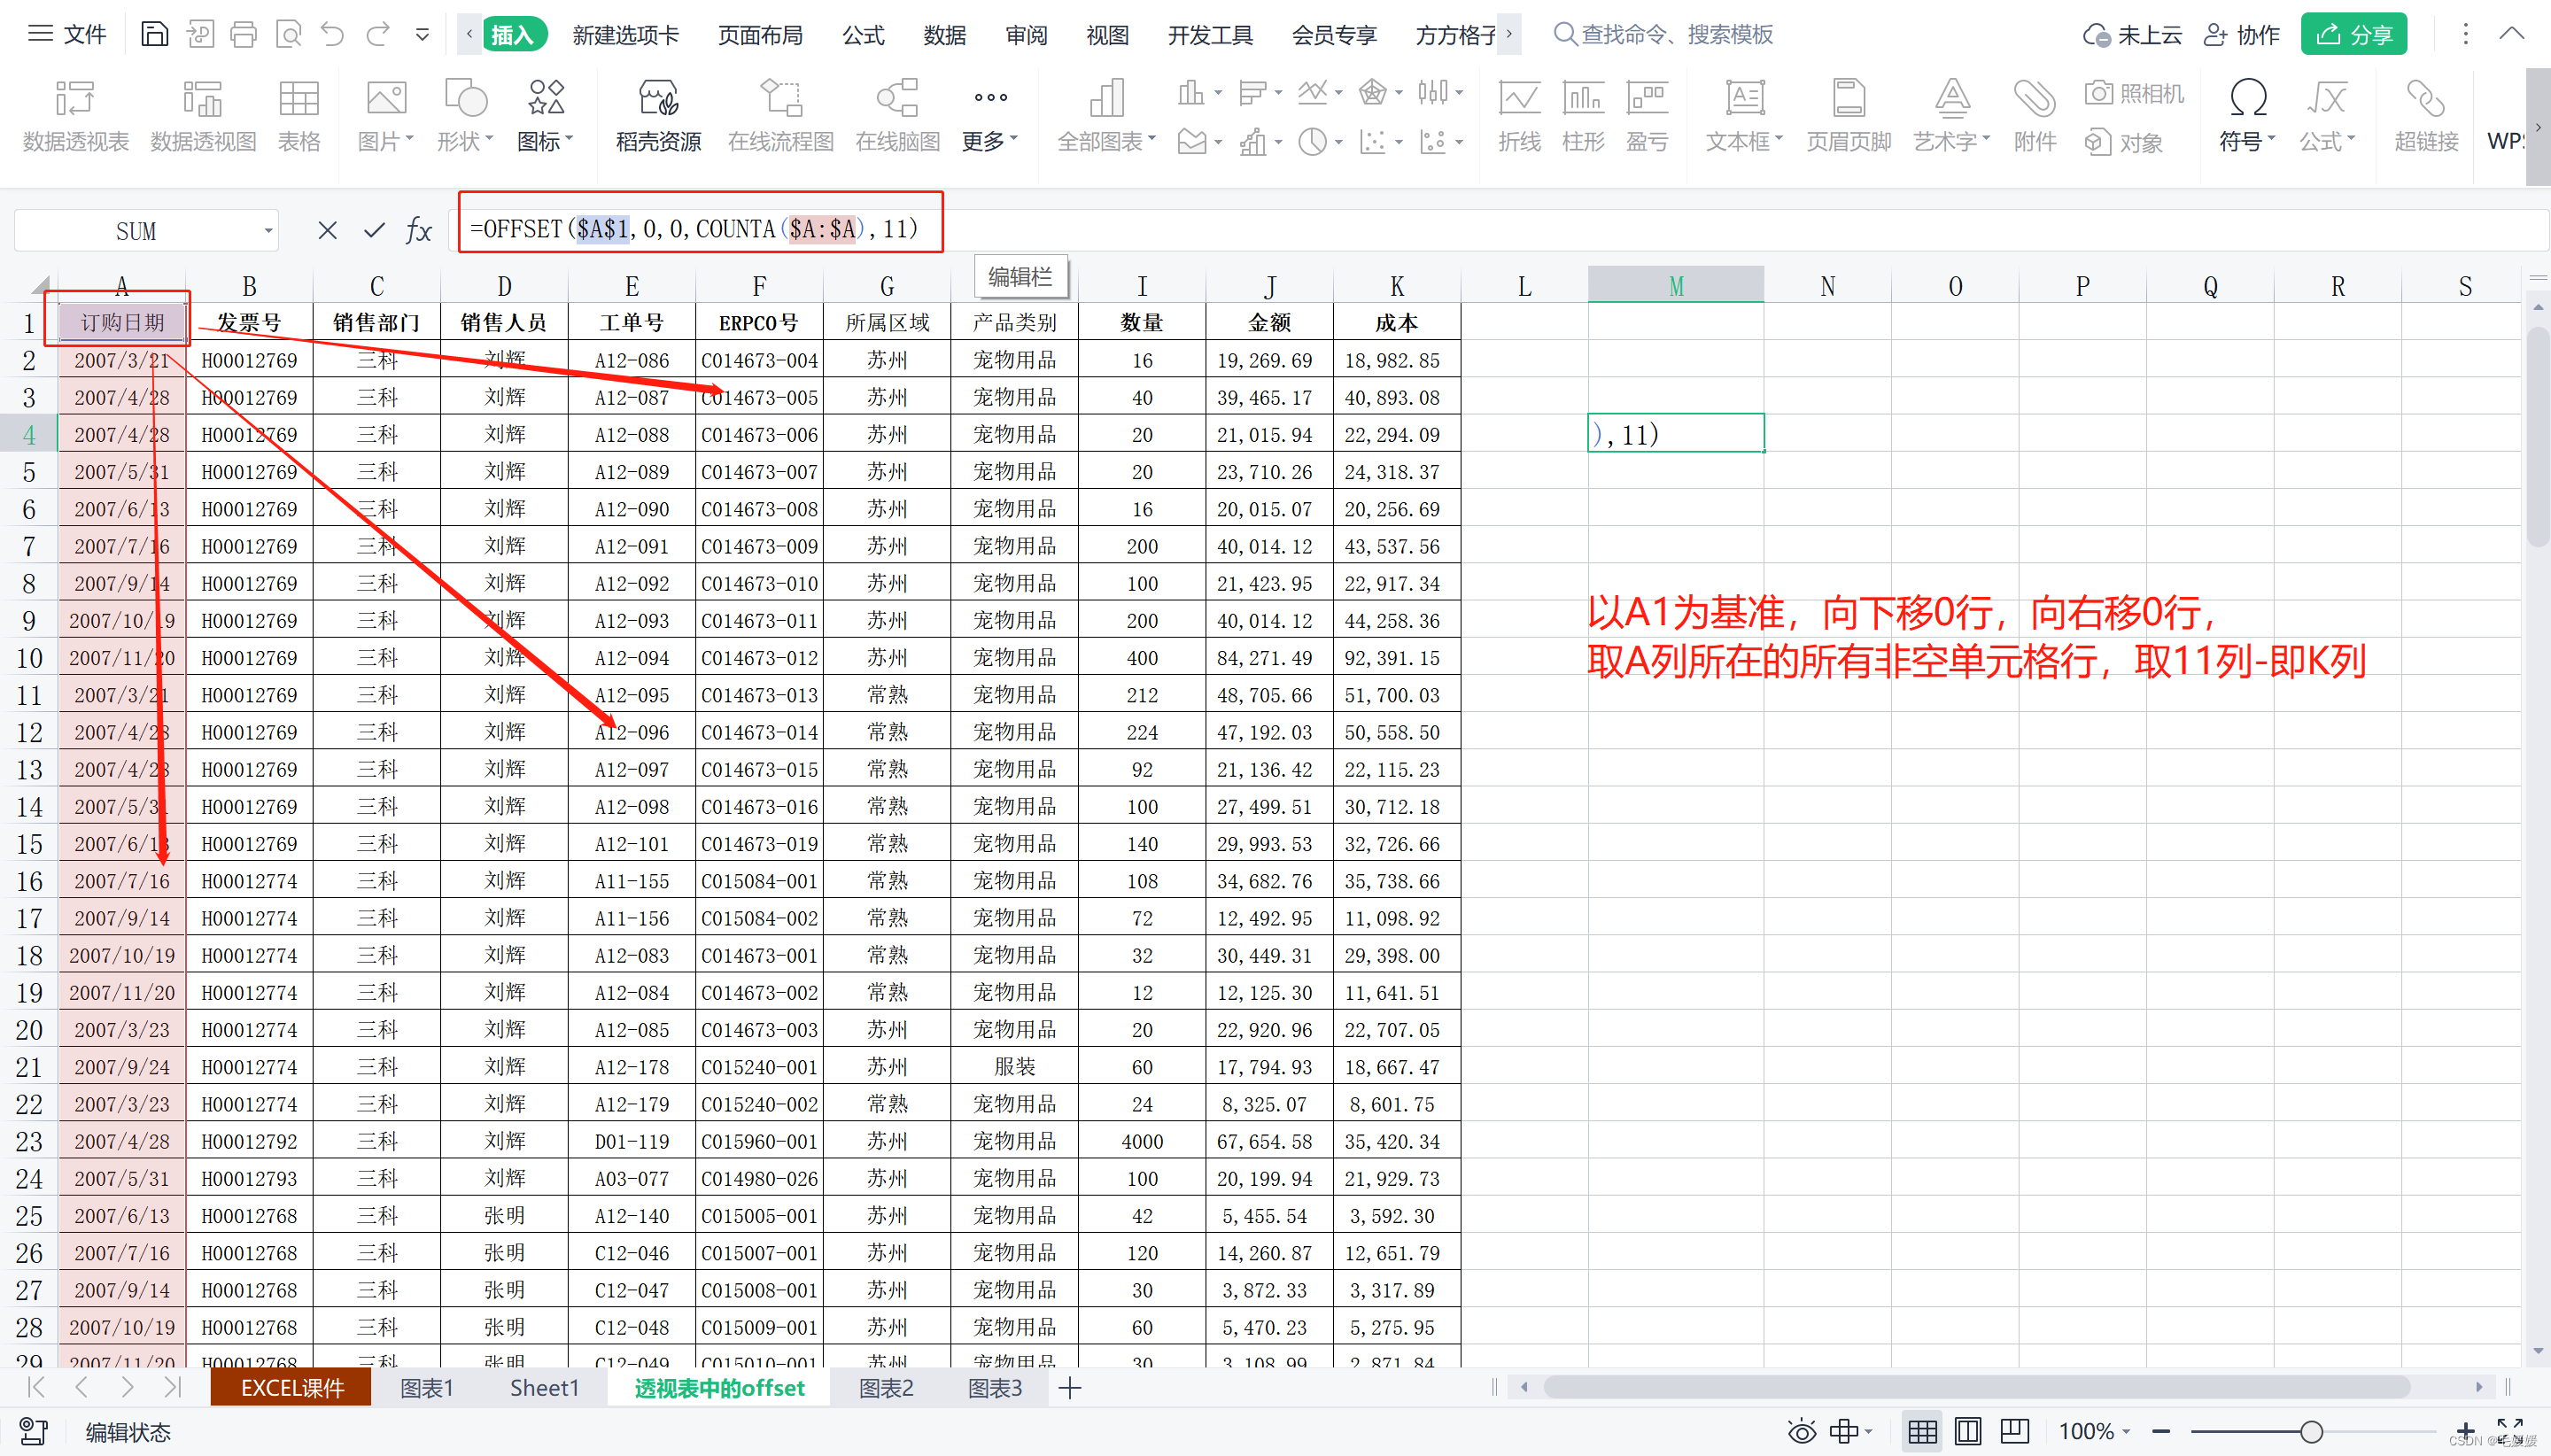Viewport: 2551px width, 1456px height.
Task: Go to the first sheet navigation arrow
Action: click(36, 1388)
